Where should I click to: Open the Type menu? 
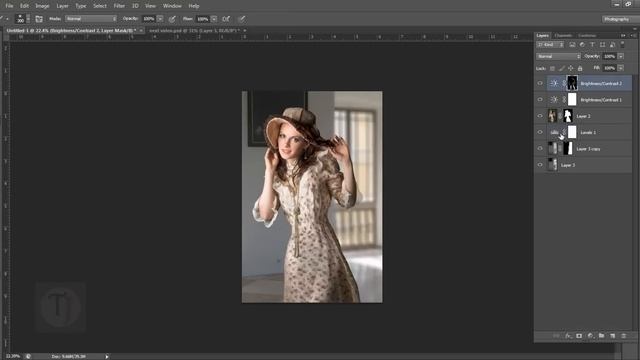[x=81, y=6]
